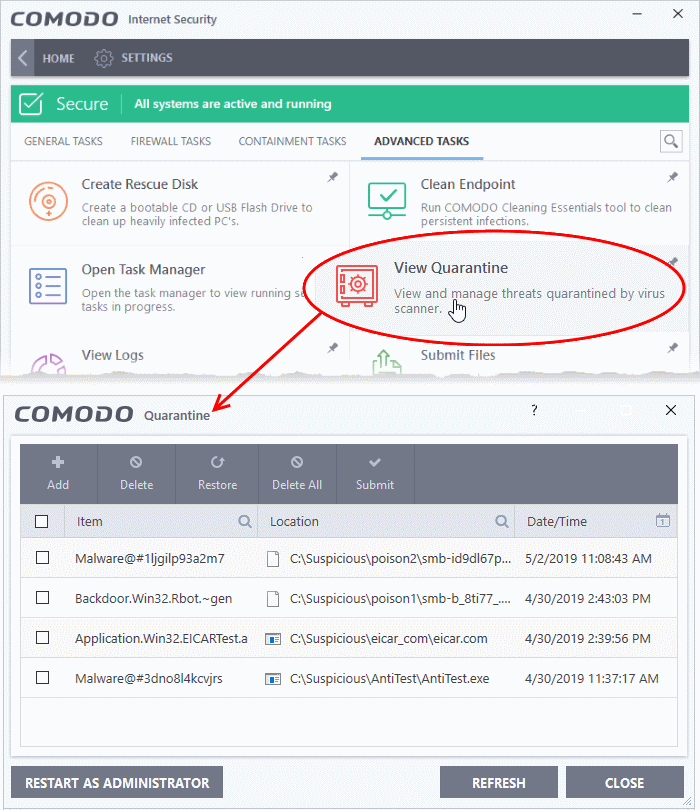Select the Application.Win32.EICARTest.a checkbox
This screenshot has width=700, height=810.
[x=42, y=637]
